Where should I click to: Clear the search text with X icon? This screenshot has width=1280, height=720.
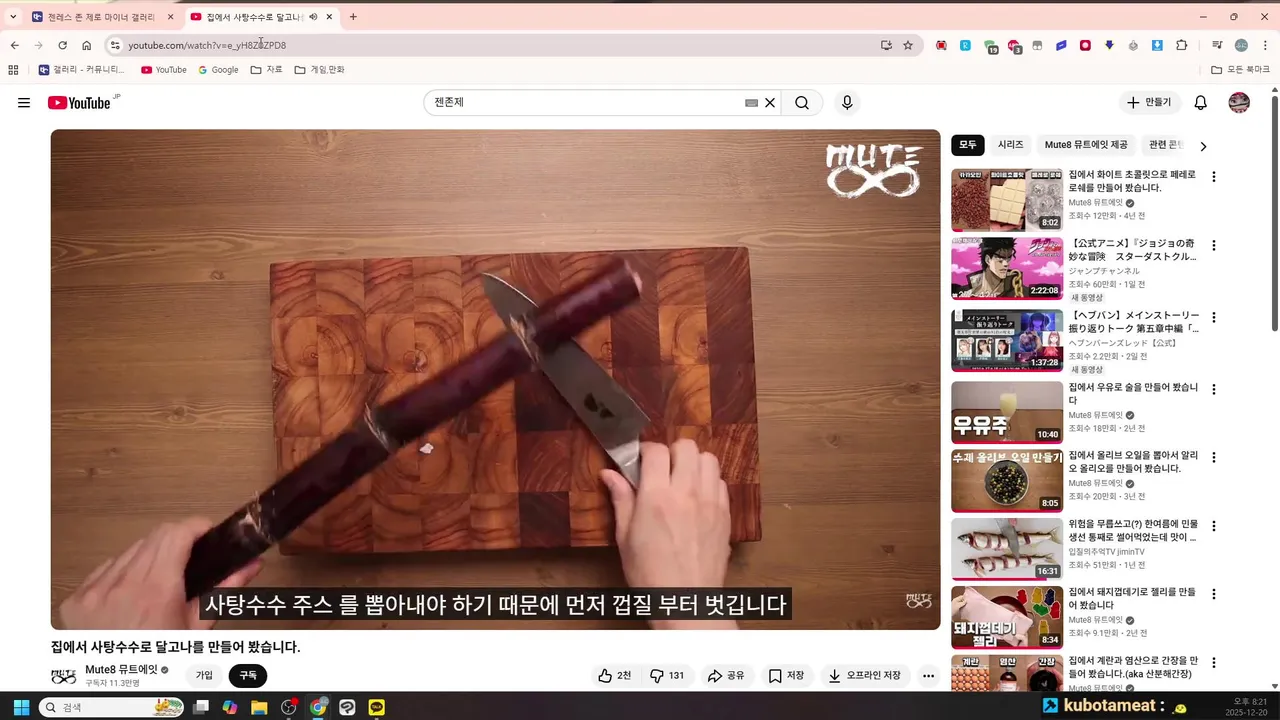(x=770, y=103)
